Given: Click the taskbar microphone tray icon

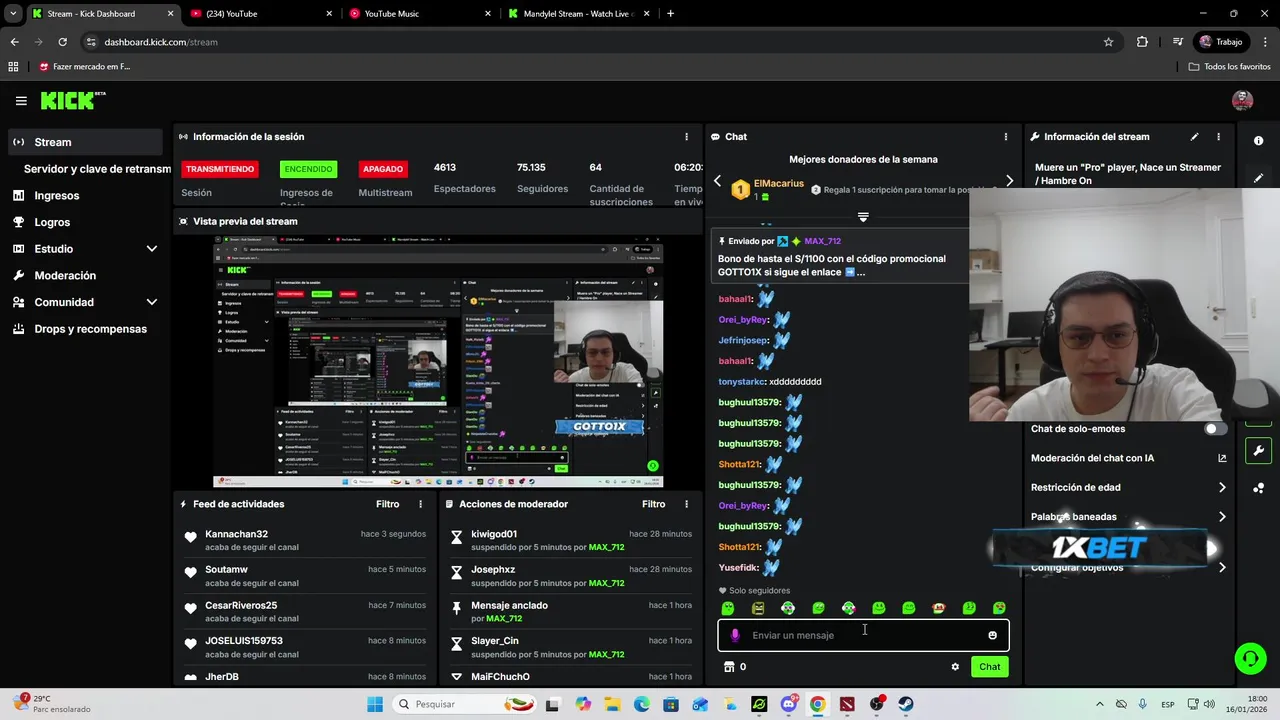Looking at the screenshot, I should [1142, 704].
